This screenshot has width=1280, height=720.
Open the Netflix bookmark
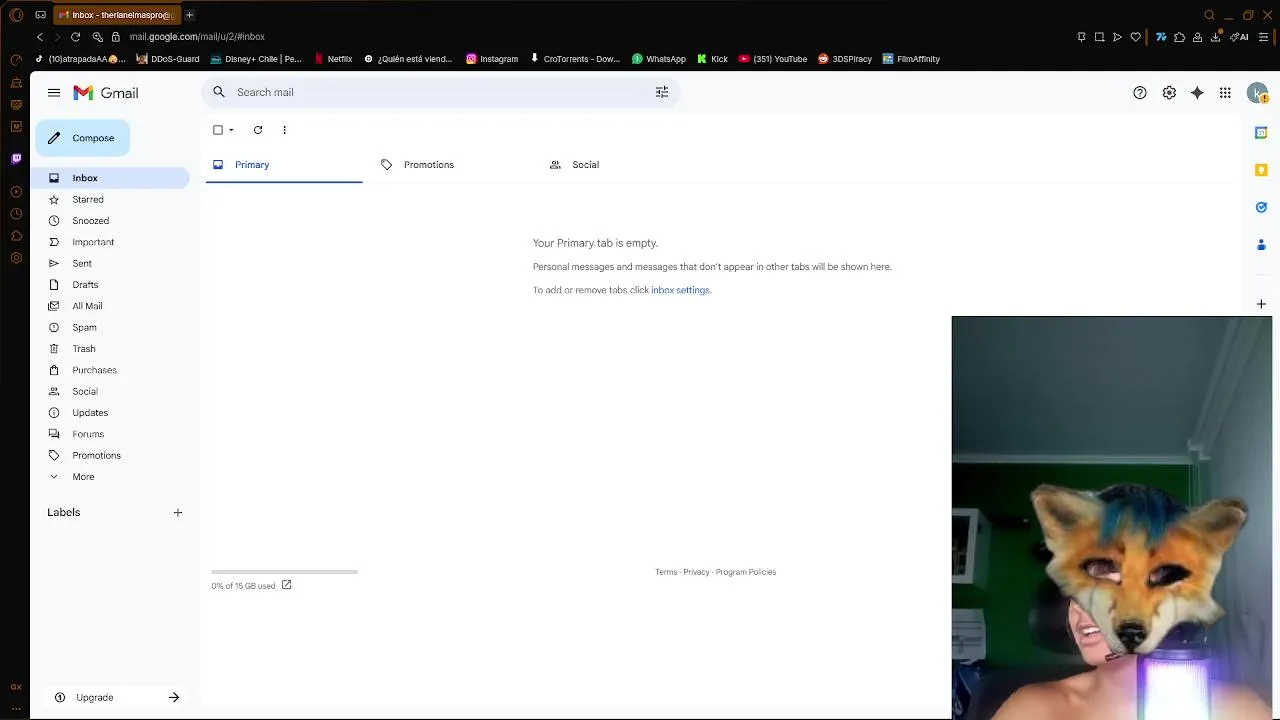[x=333, y=59]
